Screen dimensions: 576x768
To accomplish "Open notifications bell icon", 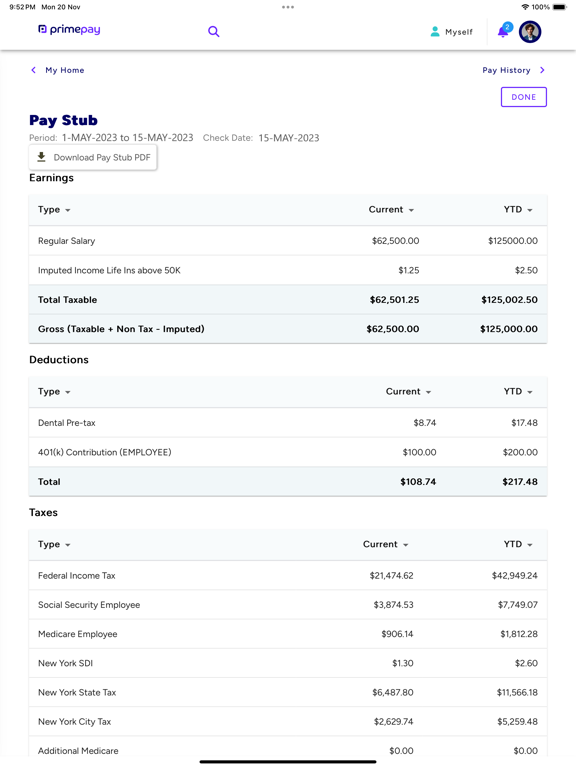I will (x=503, y=31).
